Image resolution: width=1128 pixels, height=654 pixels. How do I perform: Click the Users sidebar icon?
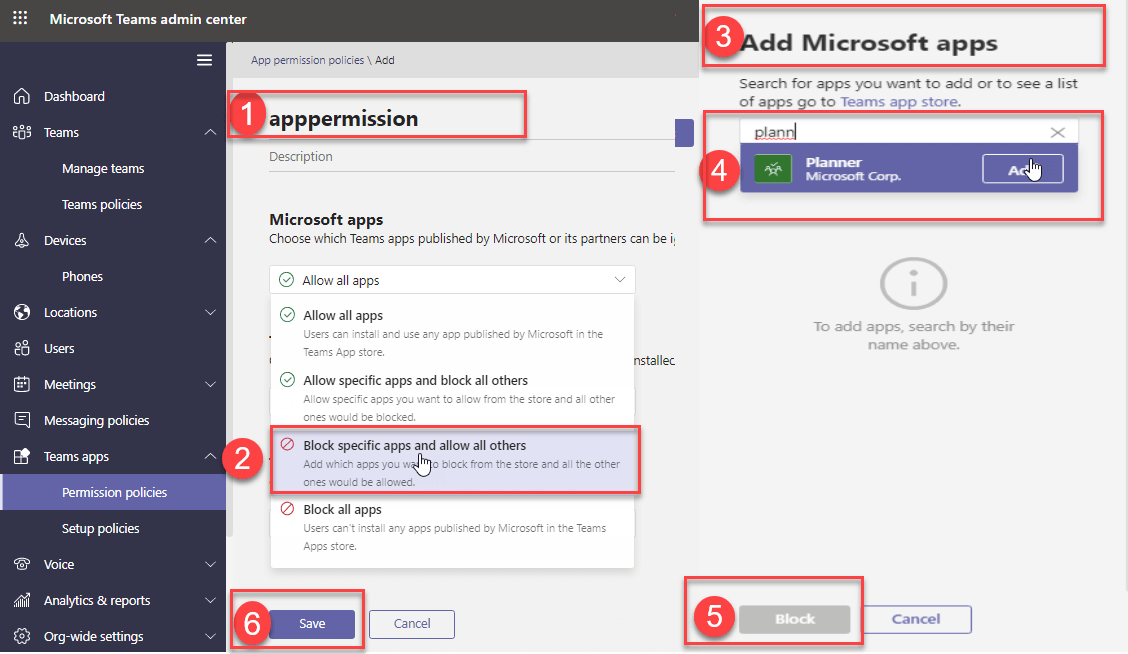click(x=22, y=349)
